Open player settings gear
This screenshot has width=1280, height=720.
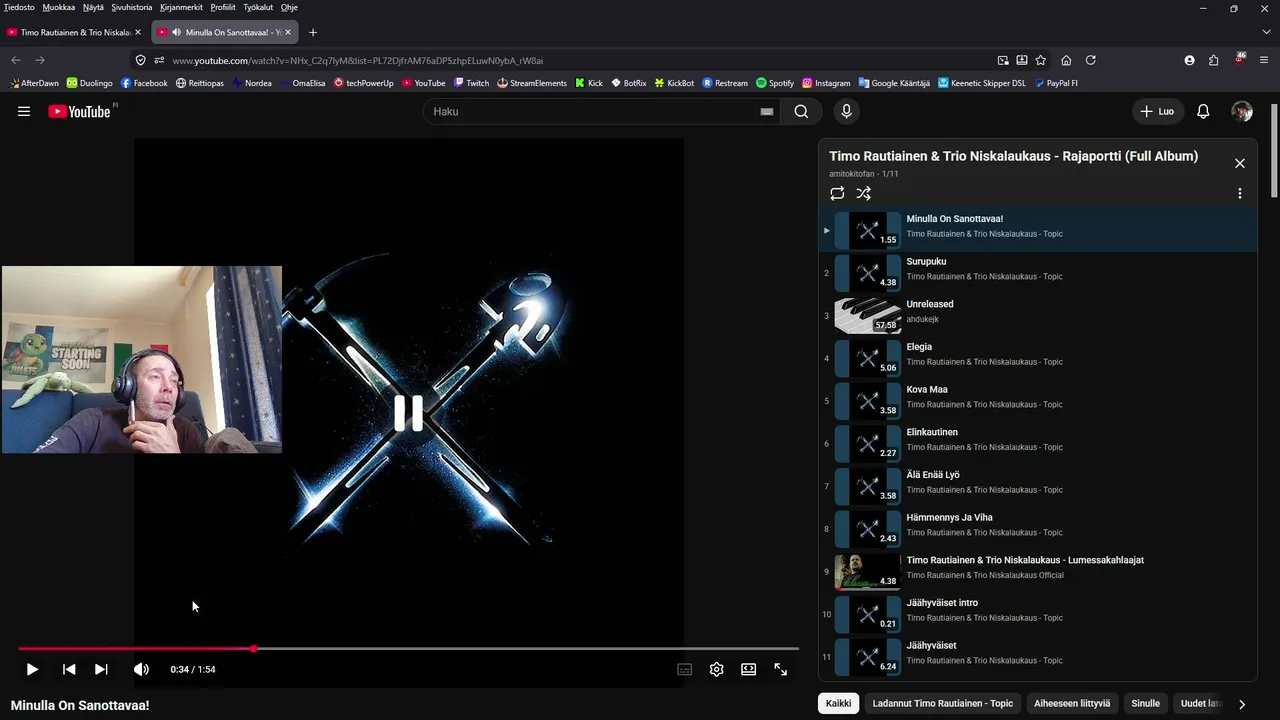[x=716, y=669]
